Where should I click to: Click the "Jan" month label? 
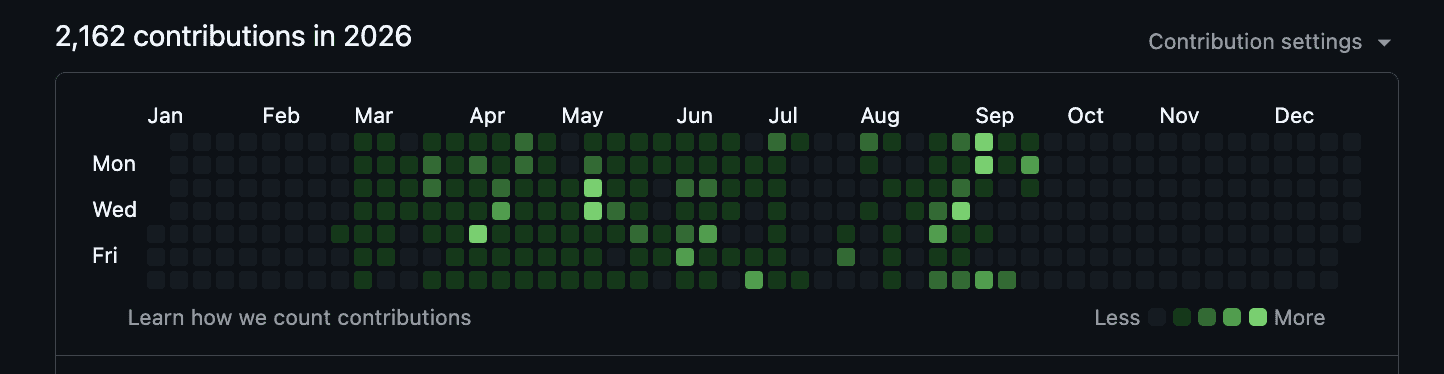(x=165, y=116)
